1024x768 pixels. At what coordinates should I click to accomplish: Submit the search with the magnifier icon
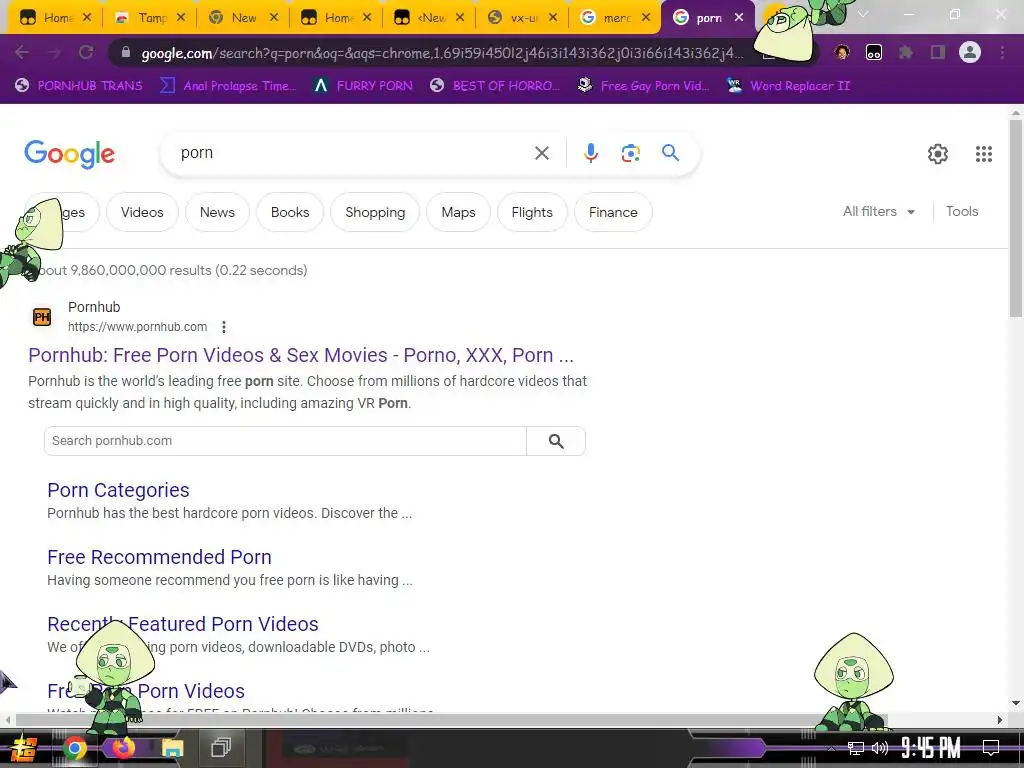point(670,153)
